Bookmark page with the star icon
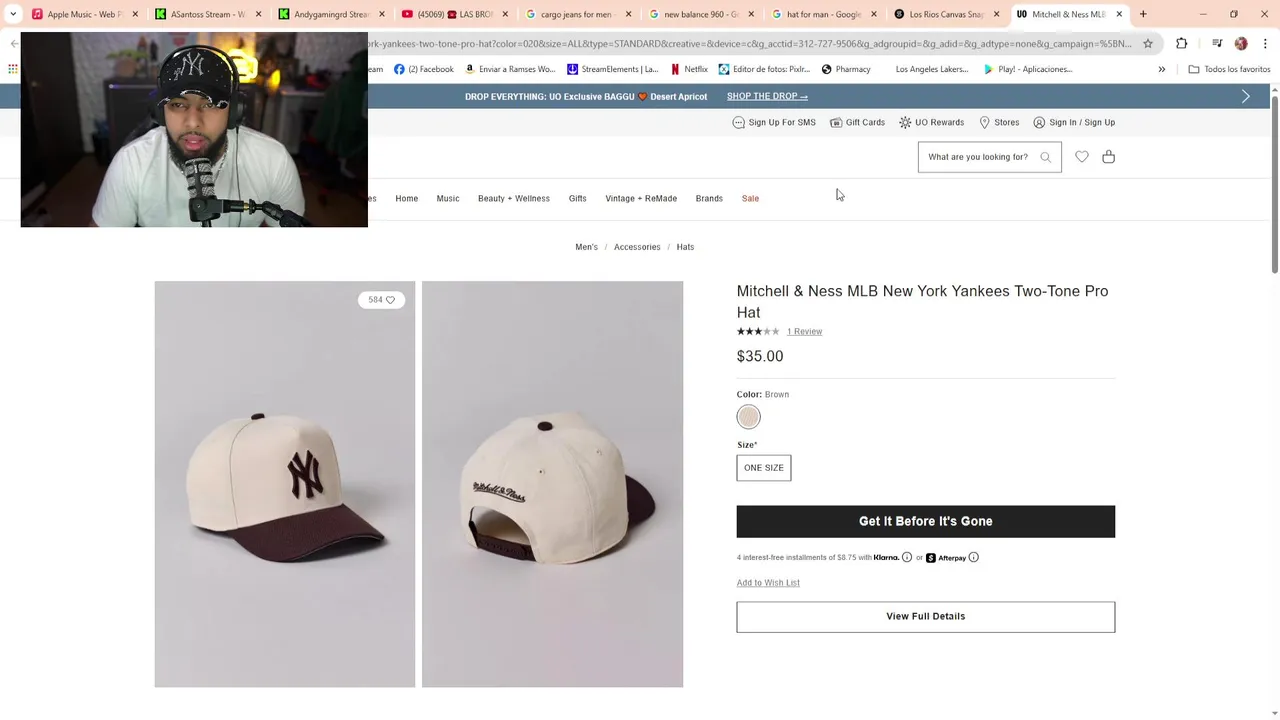 (1148, 44)
